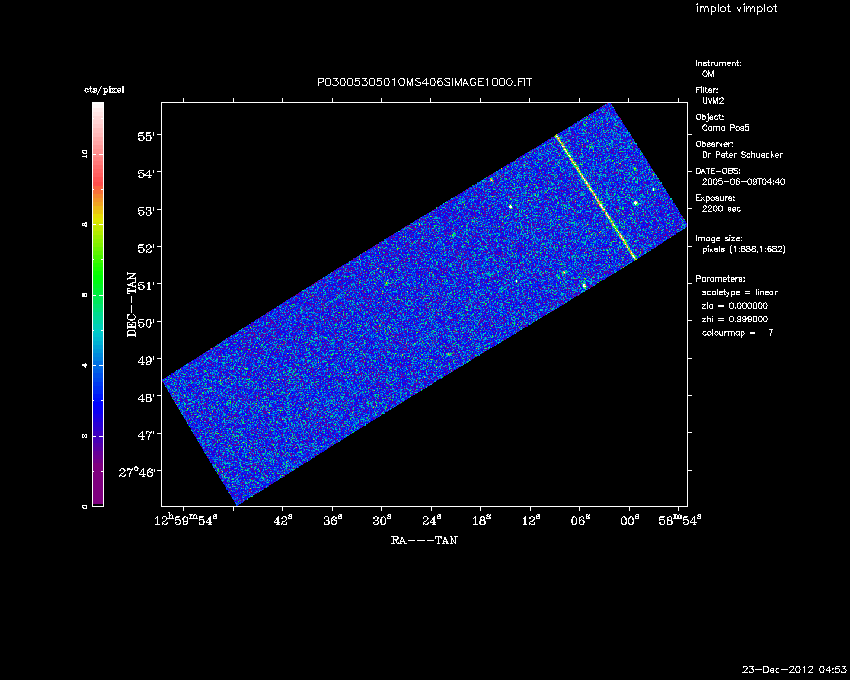Click the timestamp '23-Dec-2012 04:53'
This screenshot has width=850, height=680.
tap(794, 670)
